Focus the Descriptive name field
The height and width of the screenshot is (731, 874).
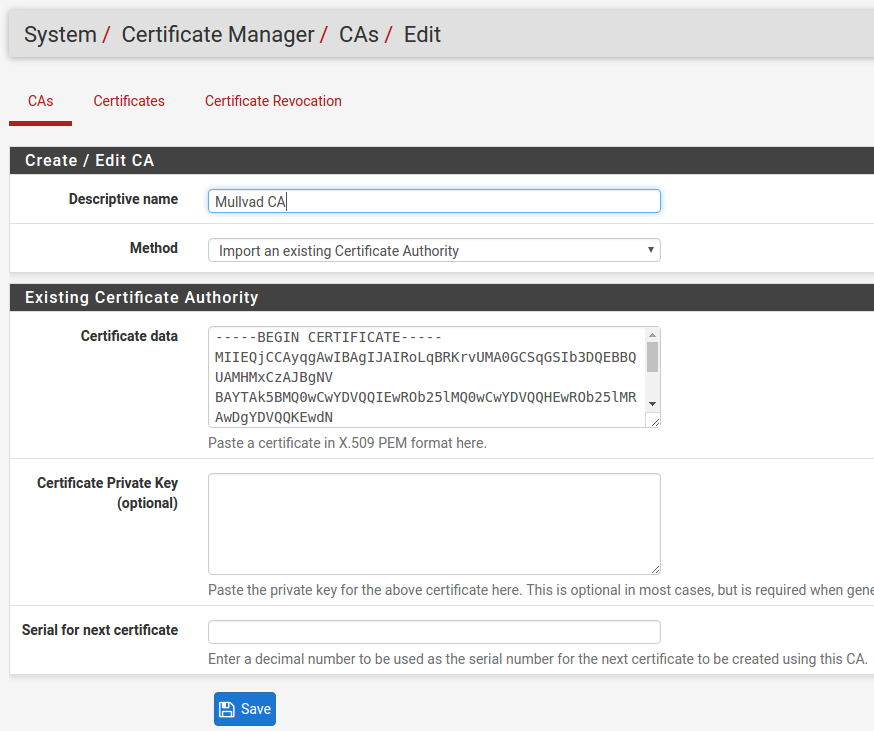(x=434, y=201)
